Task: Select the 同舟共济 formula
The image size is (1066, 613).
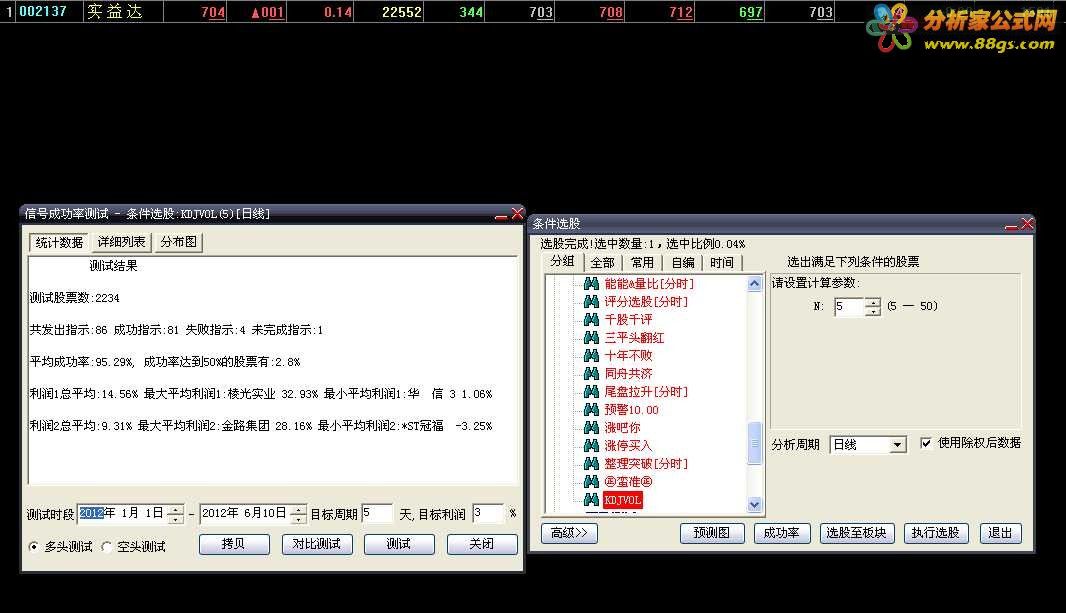Action: (628, 373)
